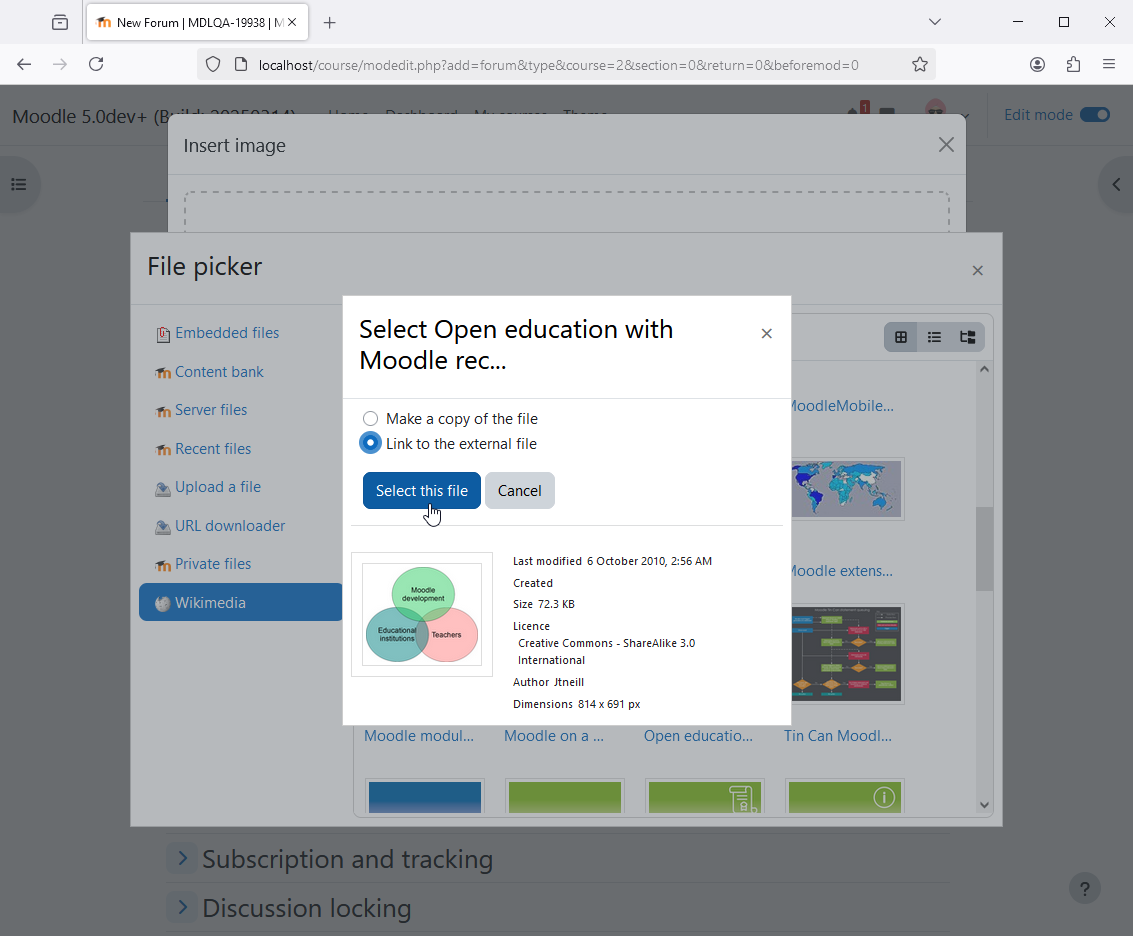Bookmark this page with star icon
This screenshot has height=936, width=1133.
pyautogui.click(x=920, y=64)
